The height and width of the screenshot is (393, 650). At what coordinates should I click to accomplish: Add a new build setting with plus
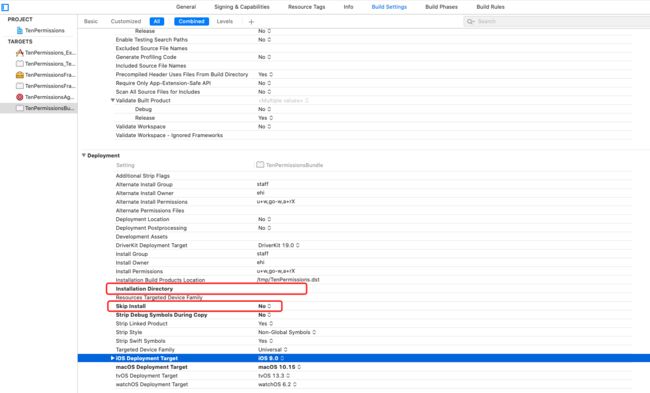251,22
